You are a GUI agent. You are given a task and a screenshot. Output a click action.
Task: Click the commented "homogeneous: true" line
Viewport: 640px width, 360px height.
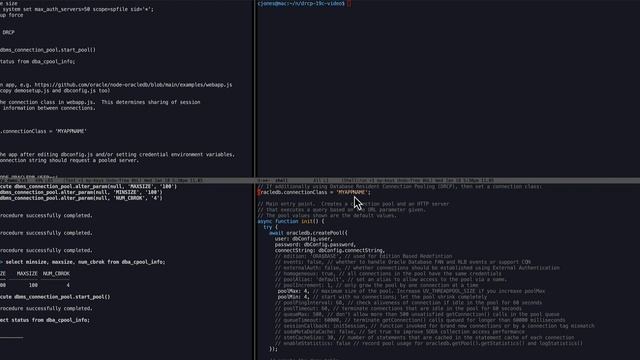click(x=388, y=273)
